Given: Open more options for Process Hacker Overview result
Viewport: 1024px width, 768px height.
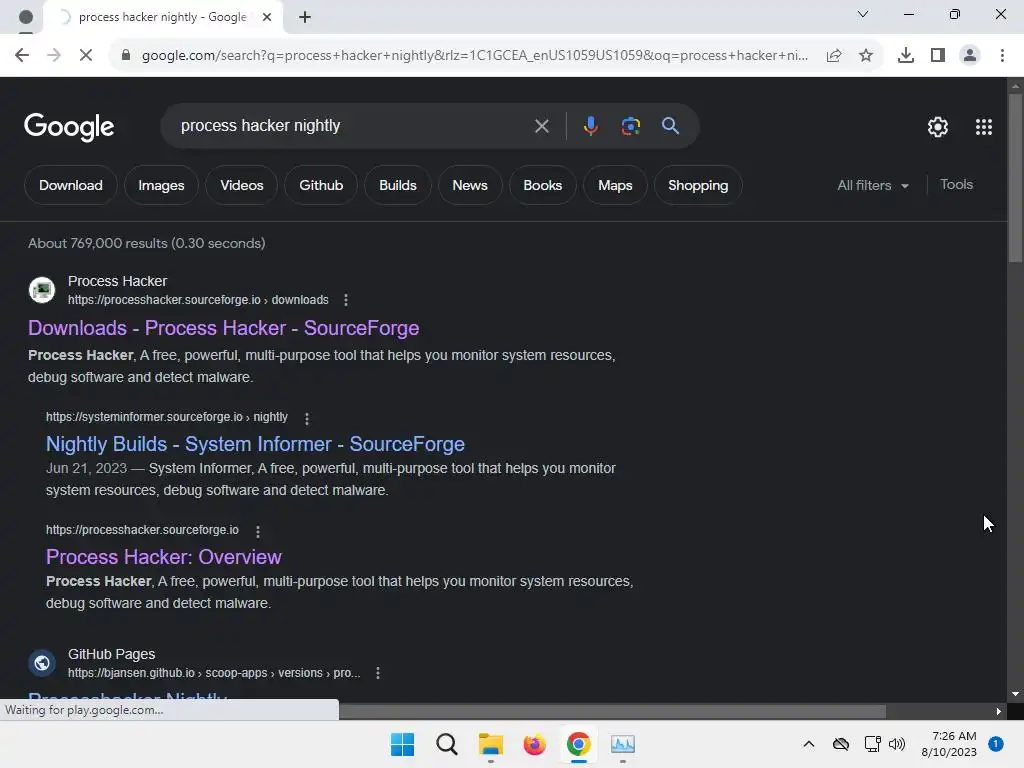Looking at the screenshot, I should coord(258,532).
